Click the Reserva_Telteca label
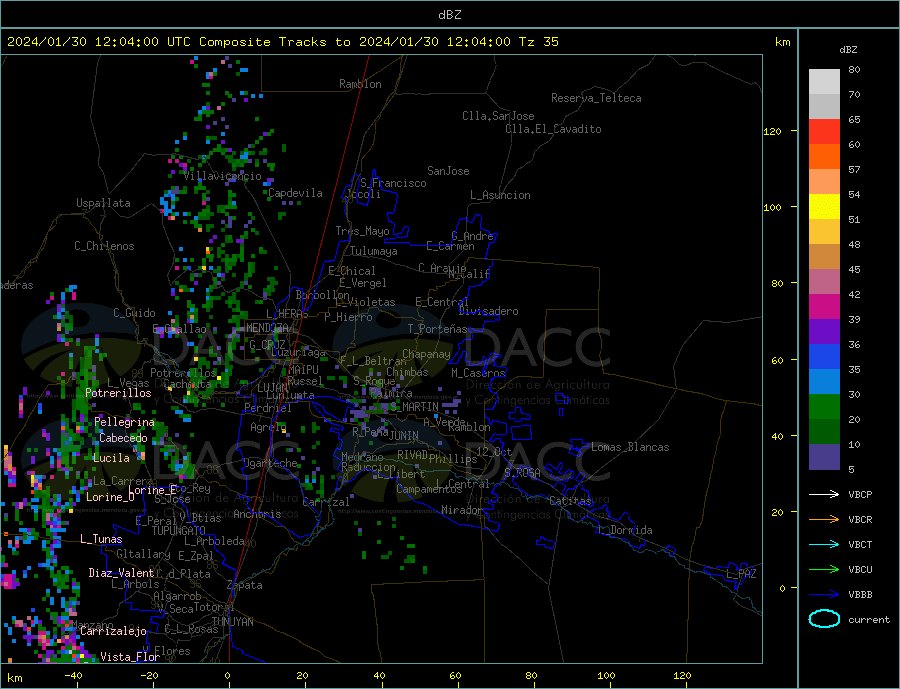Image resolution: width=900 pixels, height=689 pixels. 596,98
